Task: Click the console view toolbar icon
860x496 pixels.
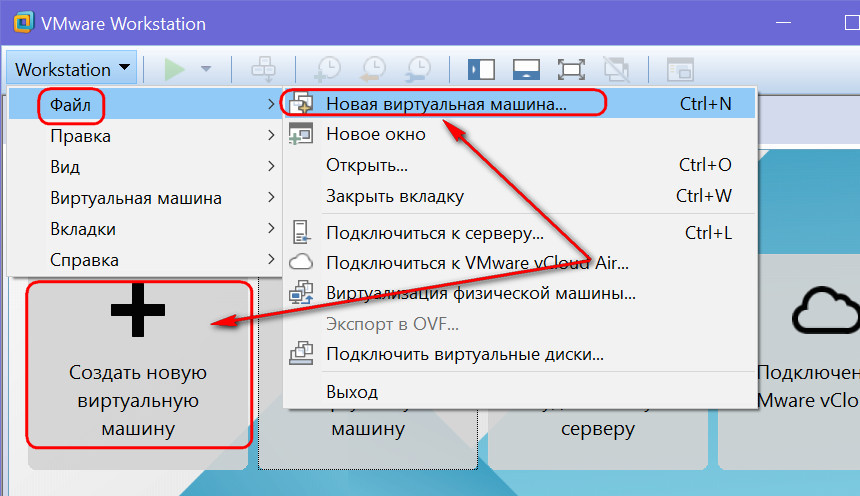Action: point(680,70)
